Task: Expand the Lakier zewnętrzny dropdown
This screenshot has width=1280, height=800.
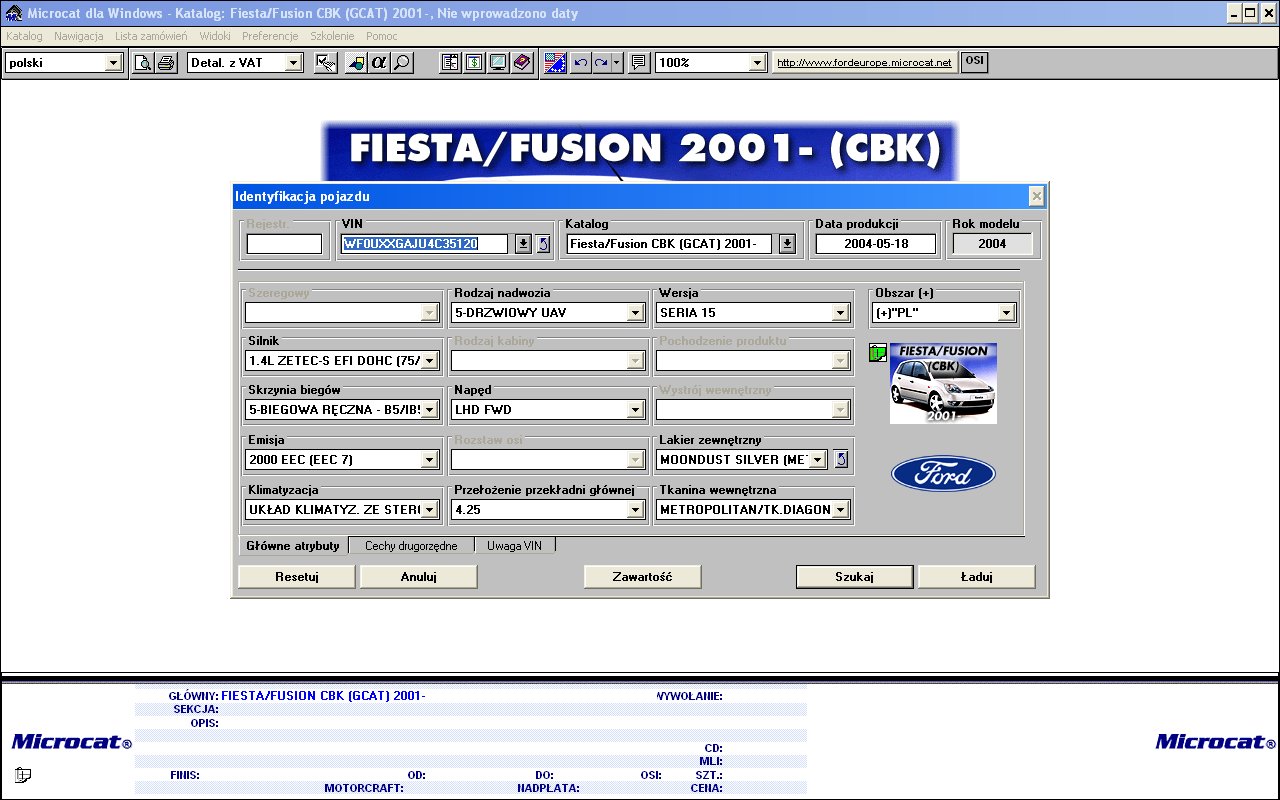Action: coord(817,460)
